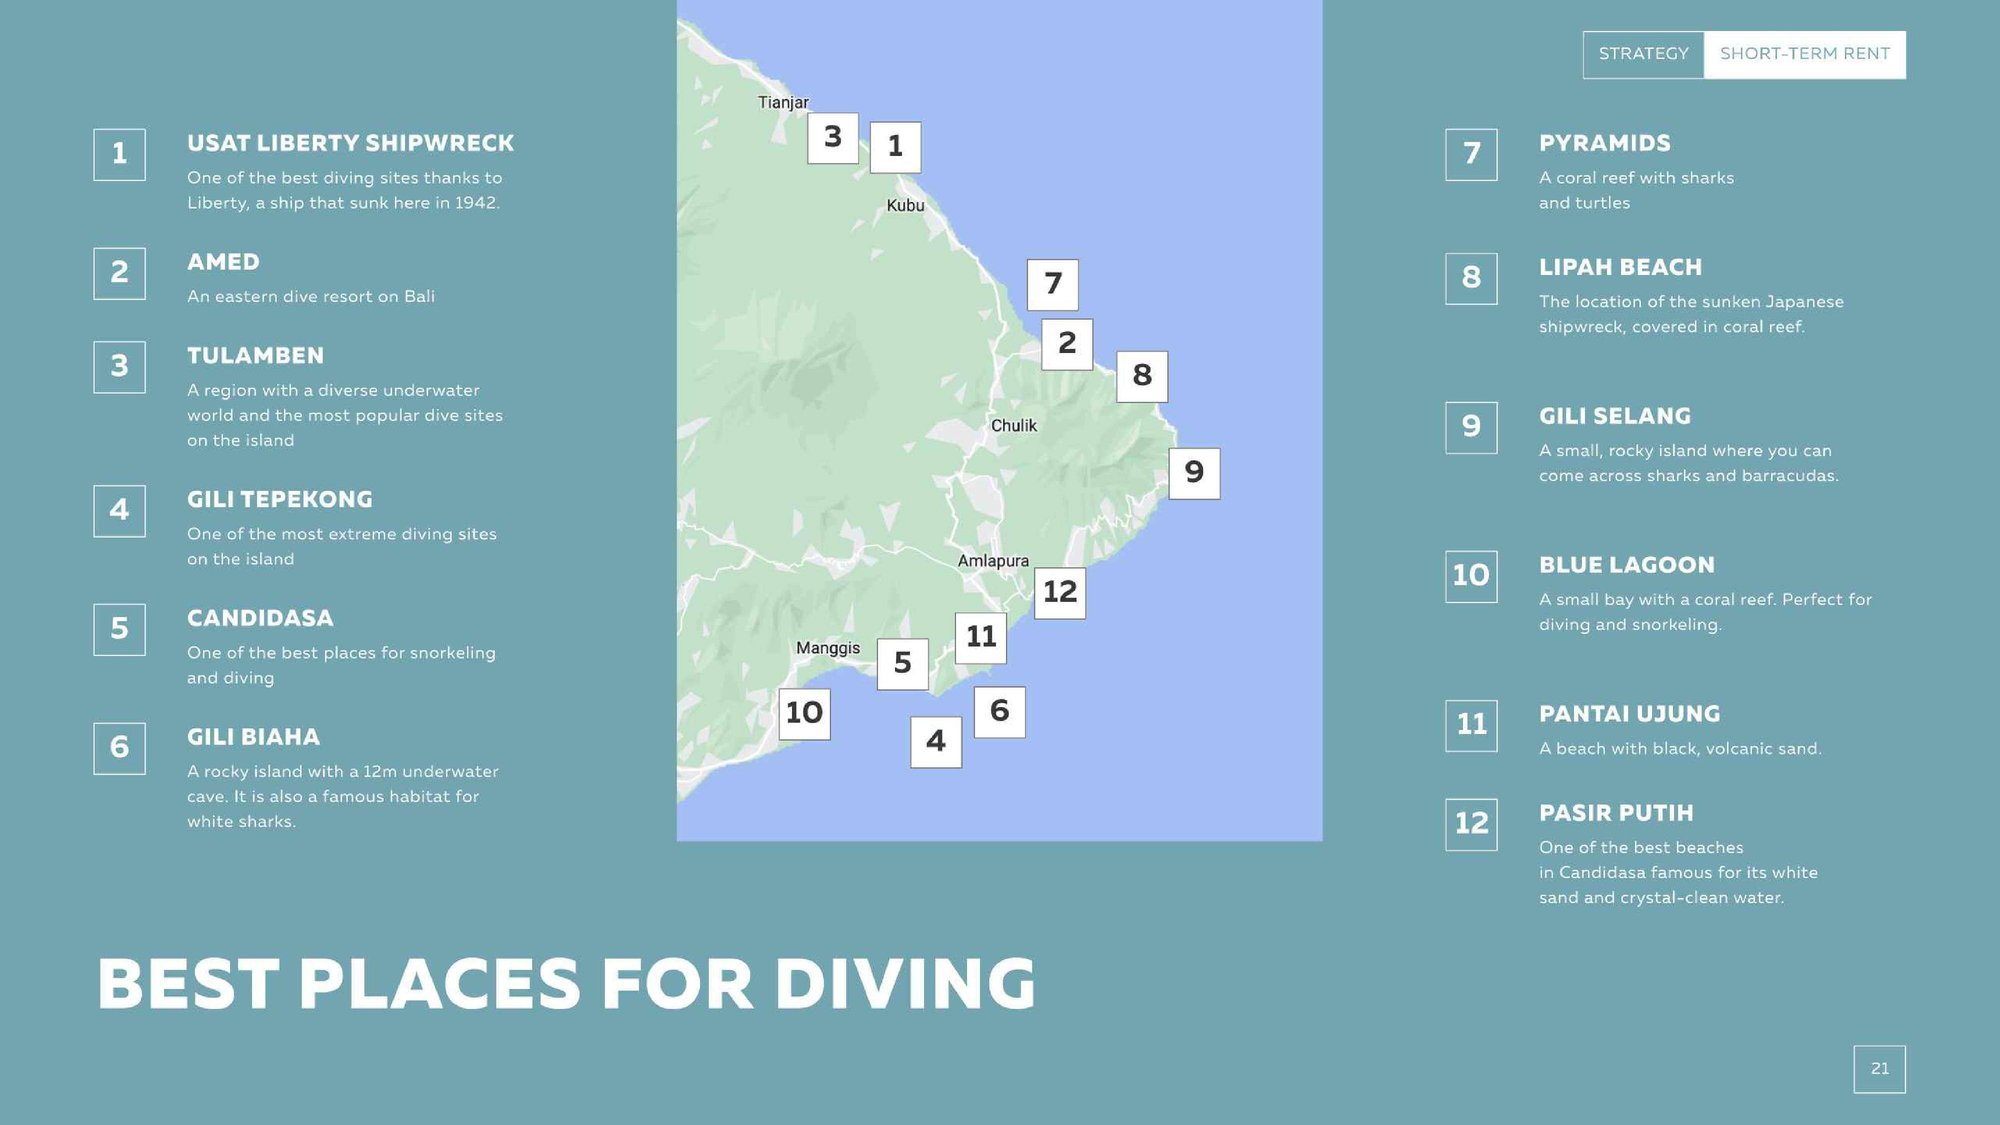The image size is (2000, 1125).
Task: Click map marker 11 on the map
Action: (x=981, y=638)
